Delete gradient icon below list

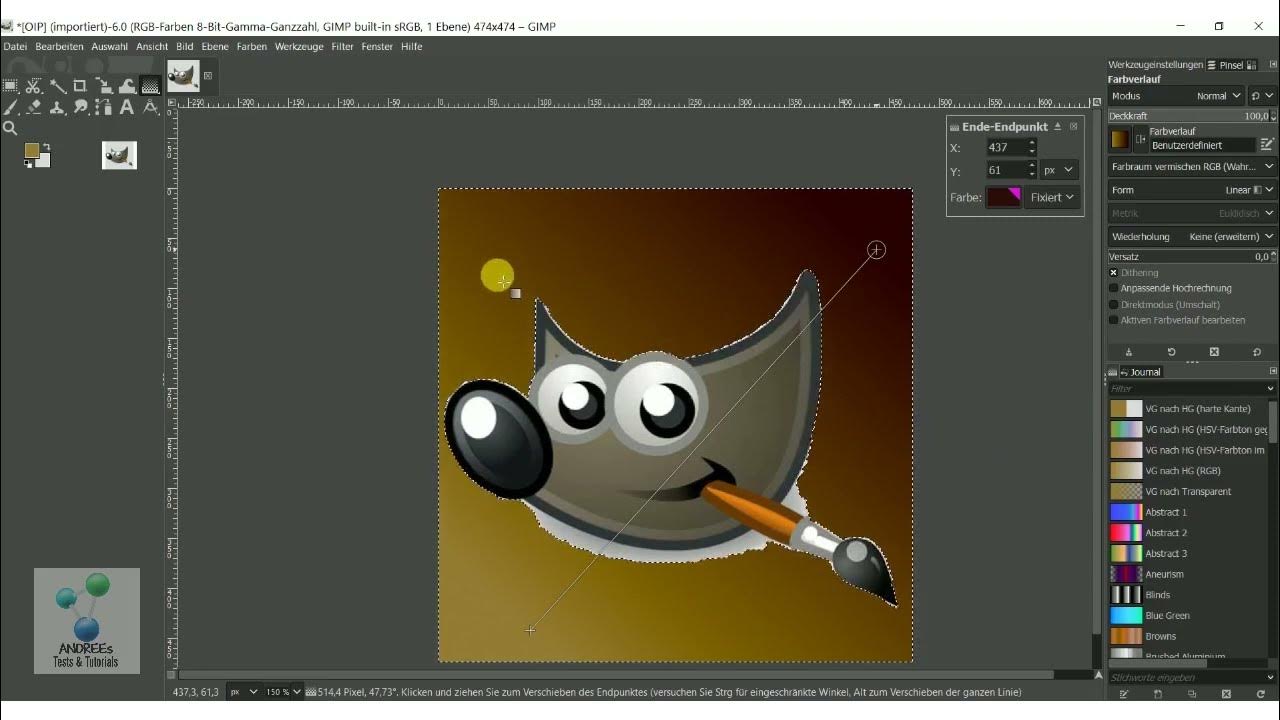(1226, 694)
